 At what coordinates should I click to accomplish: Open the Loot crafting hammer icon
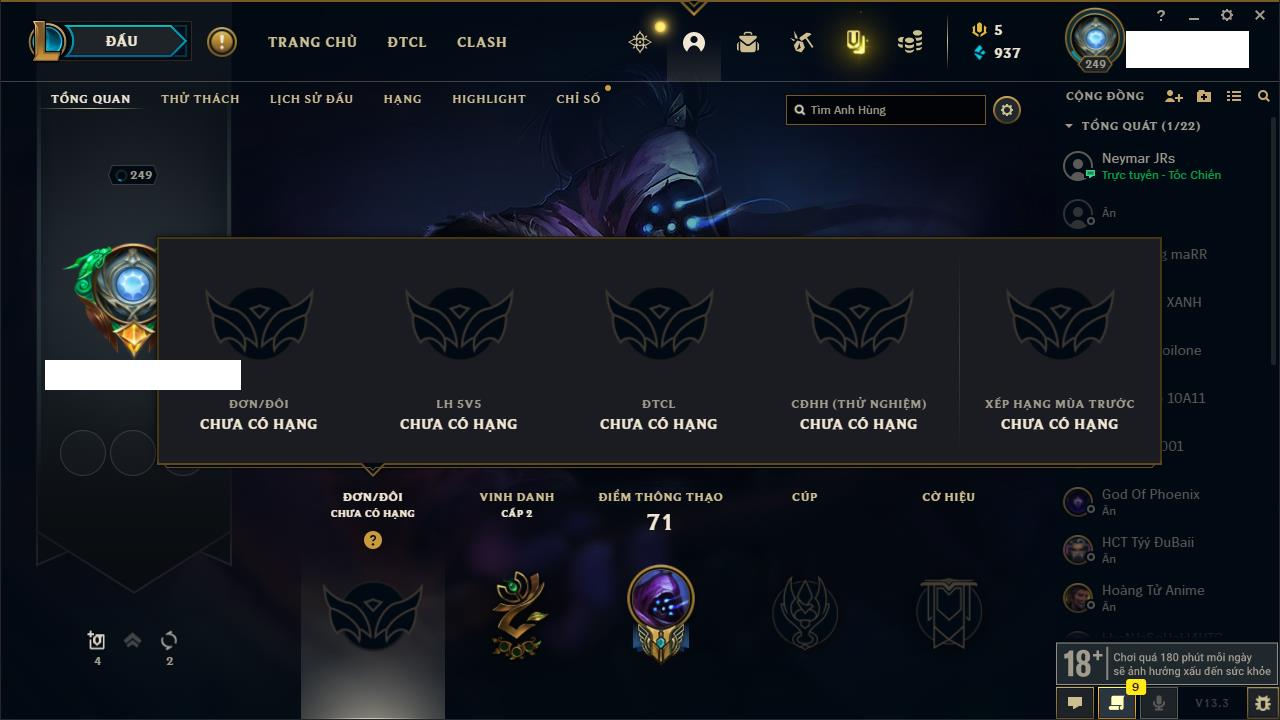(x=802, y=42)
